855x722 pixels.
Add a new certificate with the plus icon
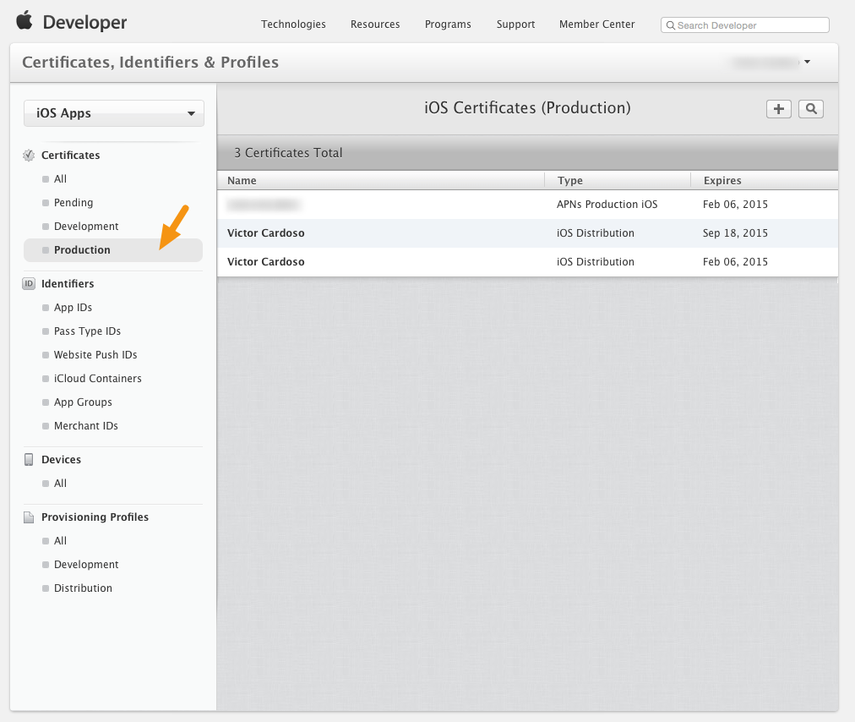pos(778,108)
